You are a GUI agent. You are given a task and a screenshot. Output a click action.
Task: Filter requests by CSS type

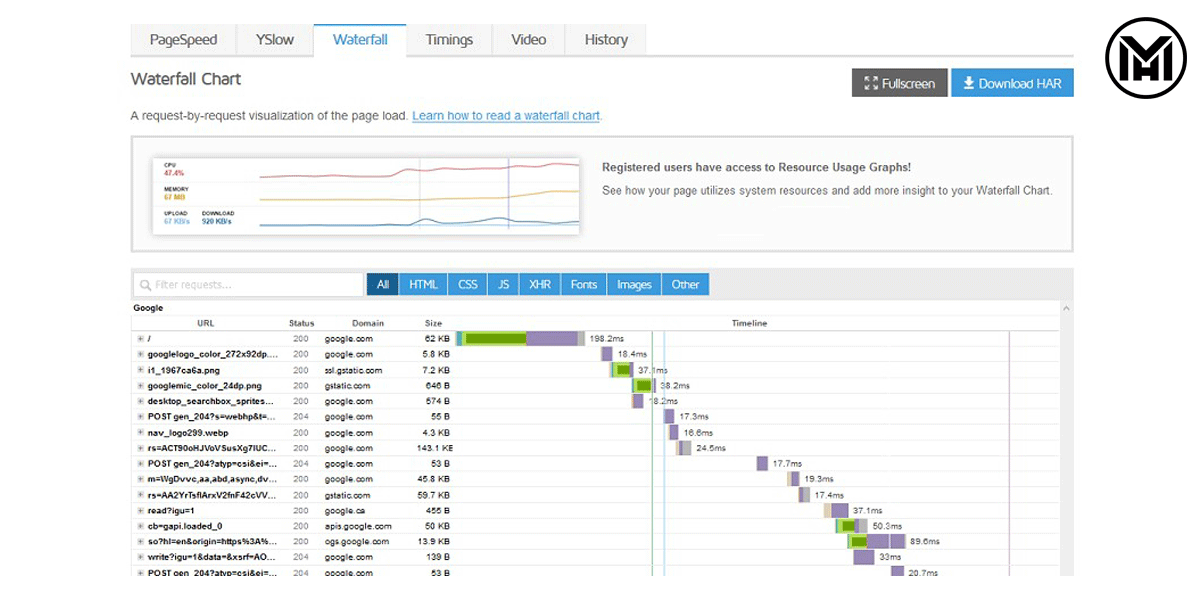[x=467, y=285]
